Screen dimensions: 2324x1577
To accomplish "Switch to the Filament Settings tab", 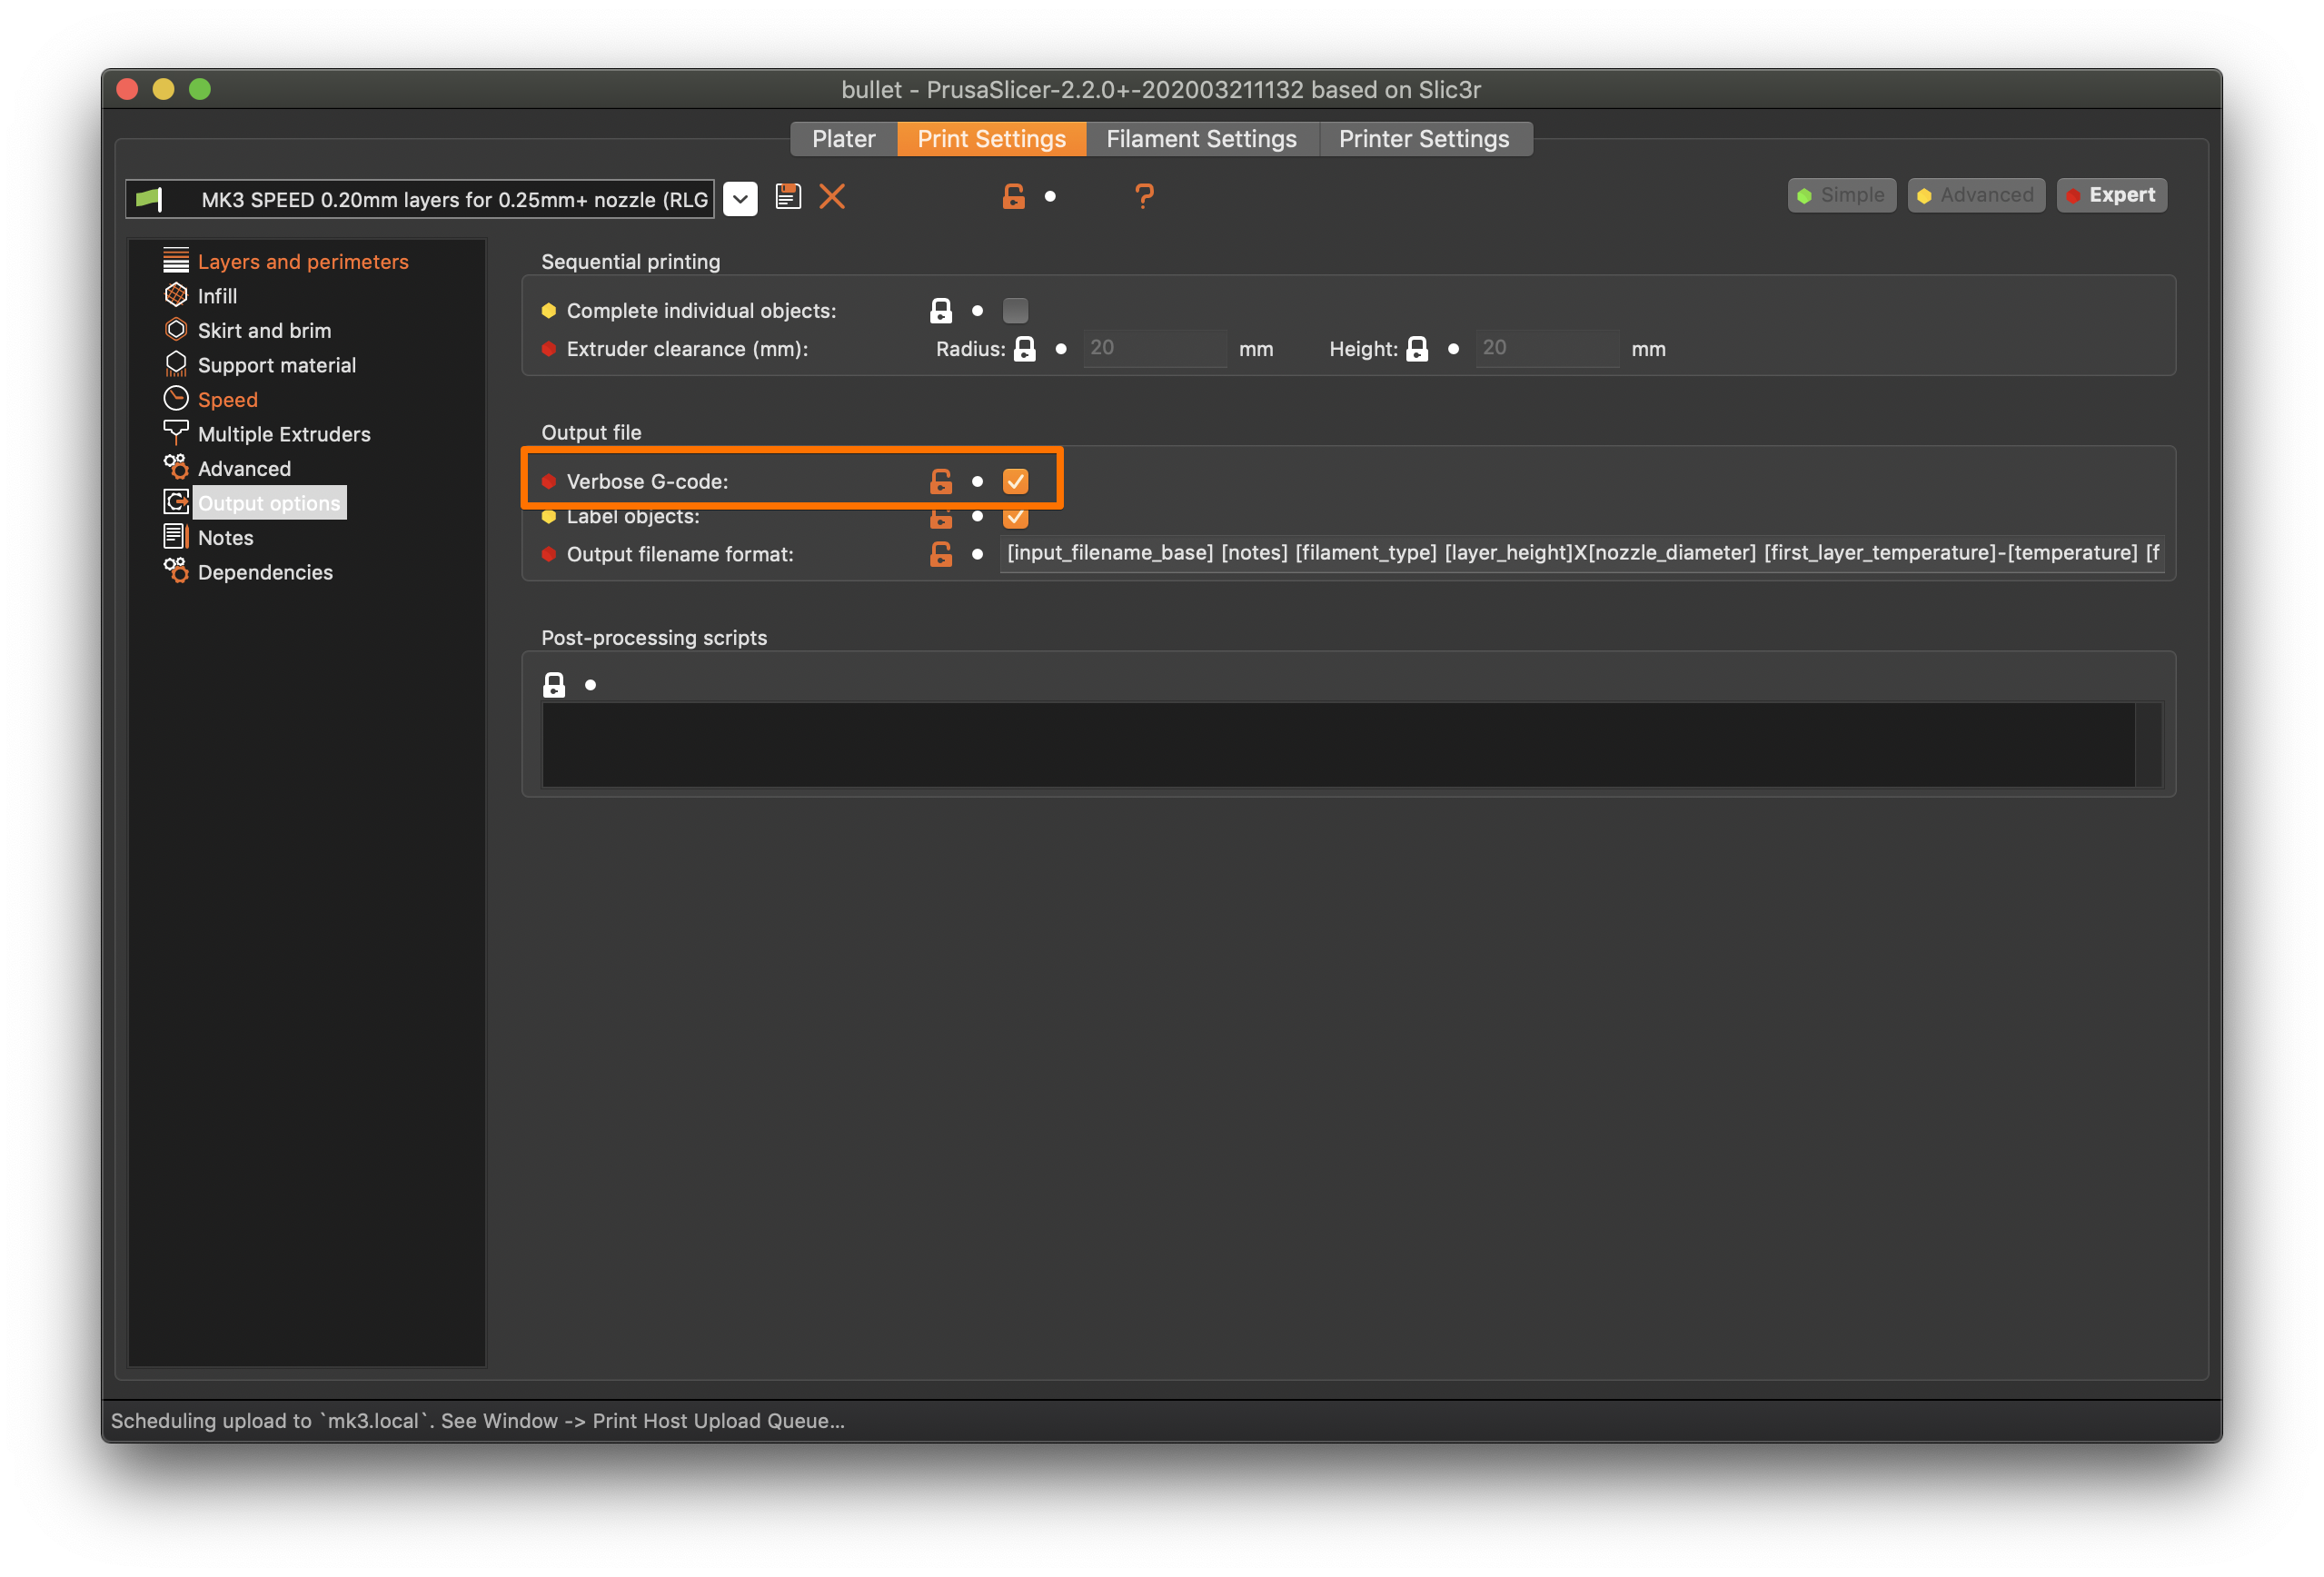I will pos(1201,139).
